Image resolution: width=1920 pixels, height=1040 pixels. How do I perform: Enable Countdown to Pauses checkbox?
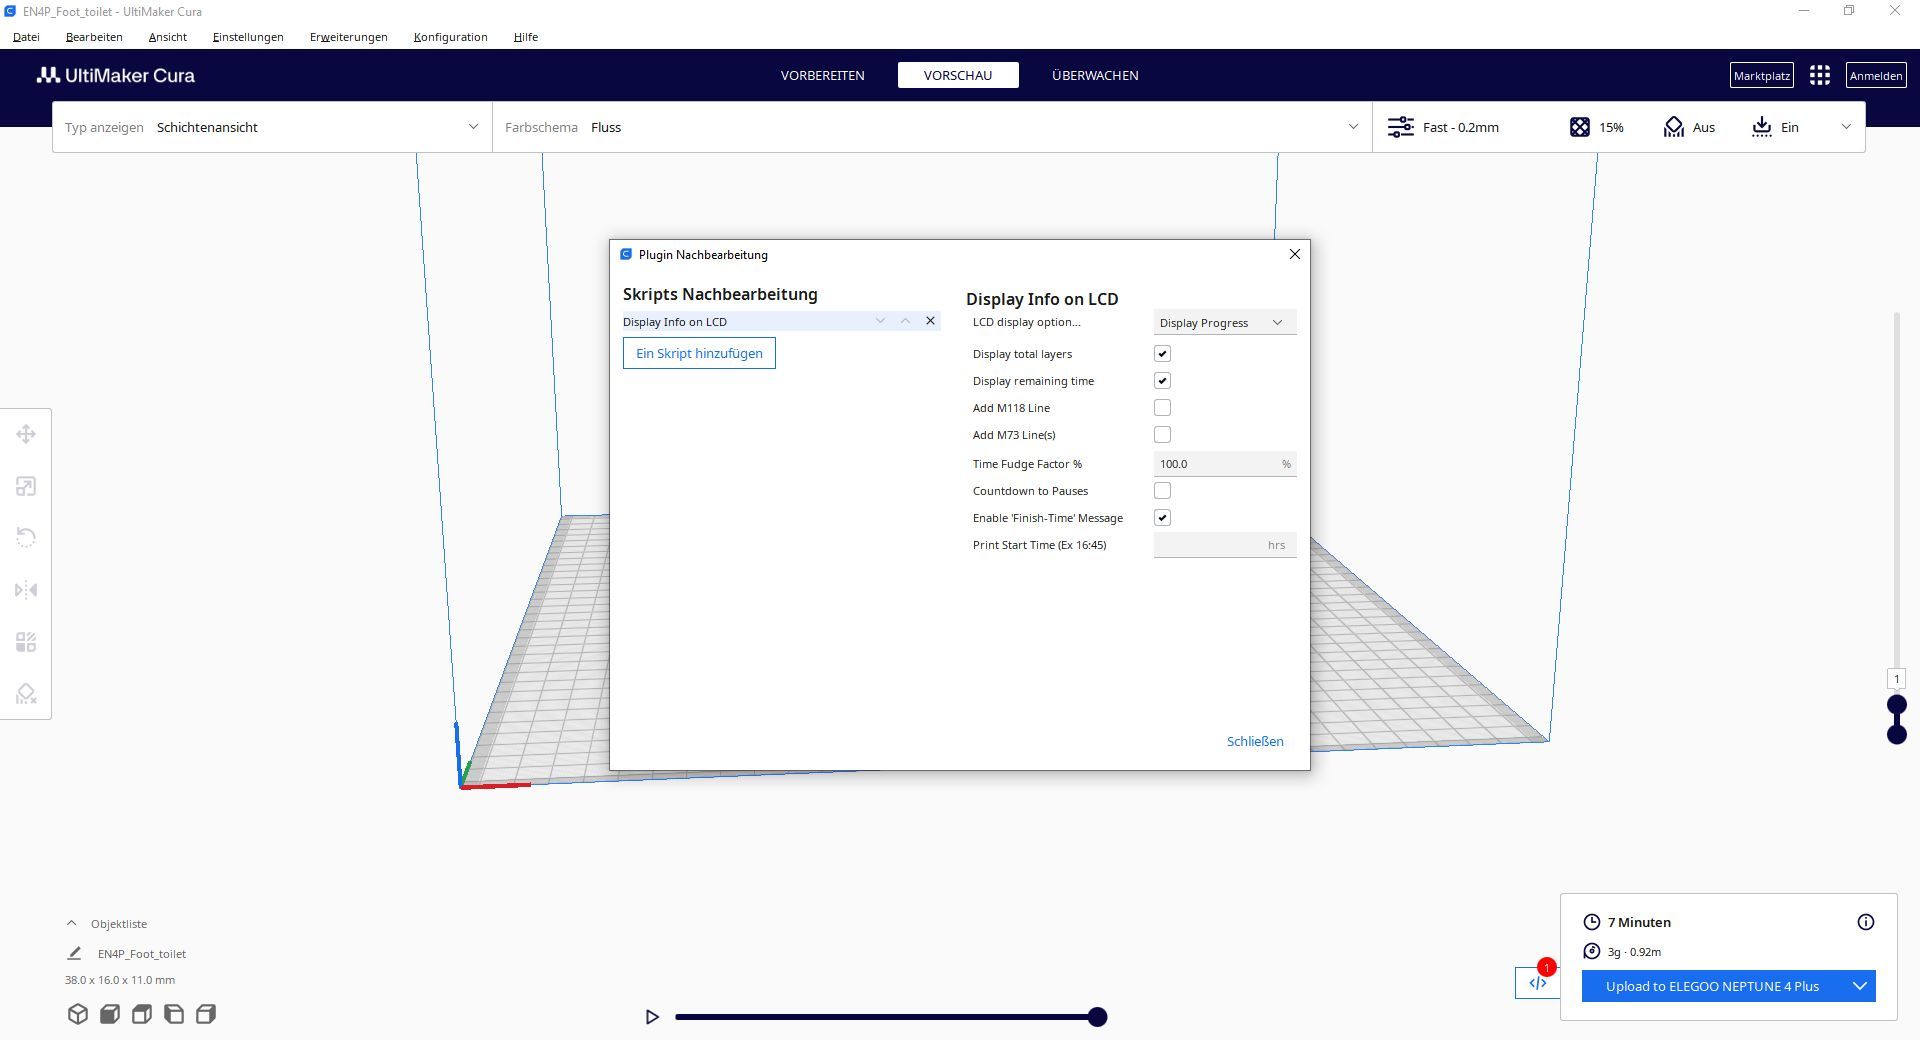click(1162, 491)
